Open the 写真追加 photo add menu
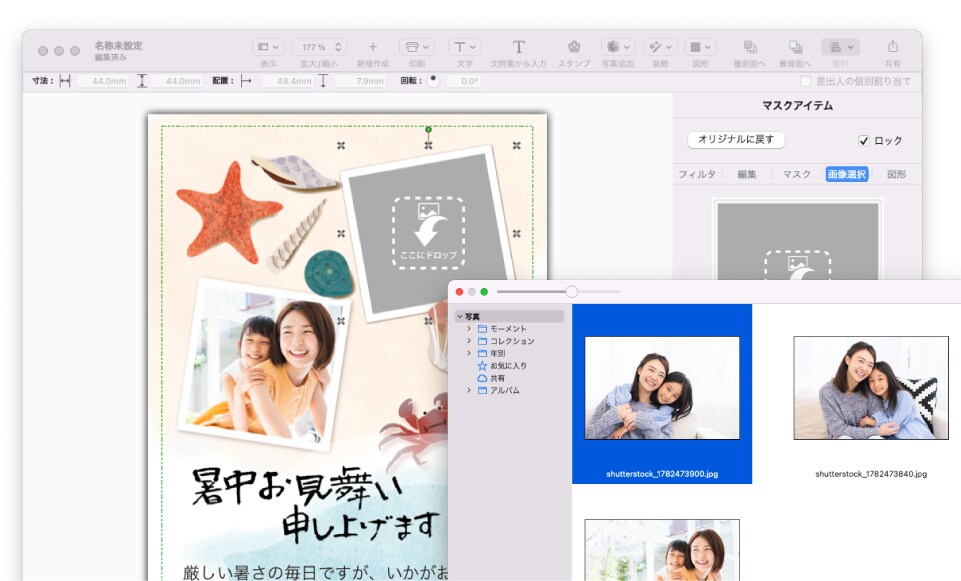The height and width of the screenshot is (581, 961). (618, 47)
